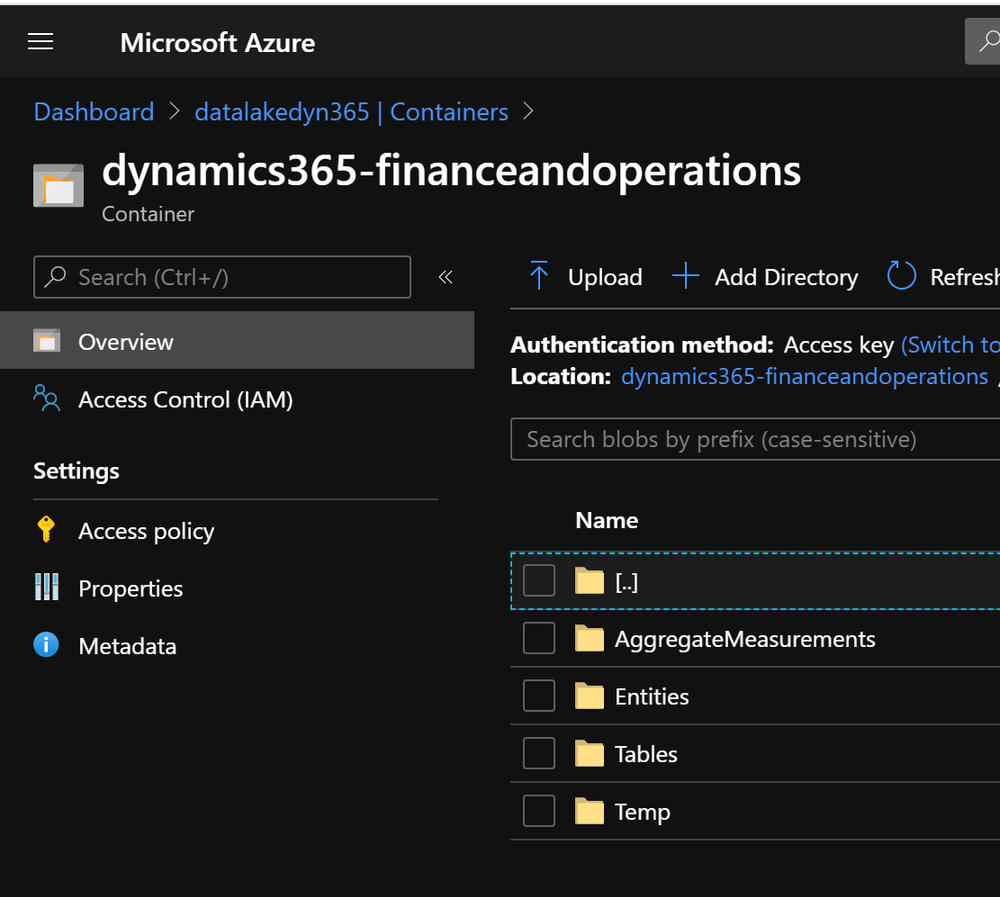Select the Upload blob icon
Viewport: 1000px width, 897px height.
pos(539,276)
